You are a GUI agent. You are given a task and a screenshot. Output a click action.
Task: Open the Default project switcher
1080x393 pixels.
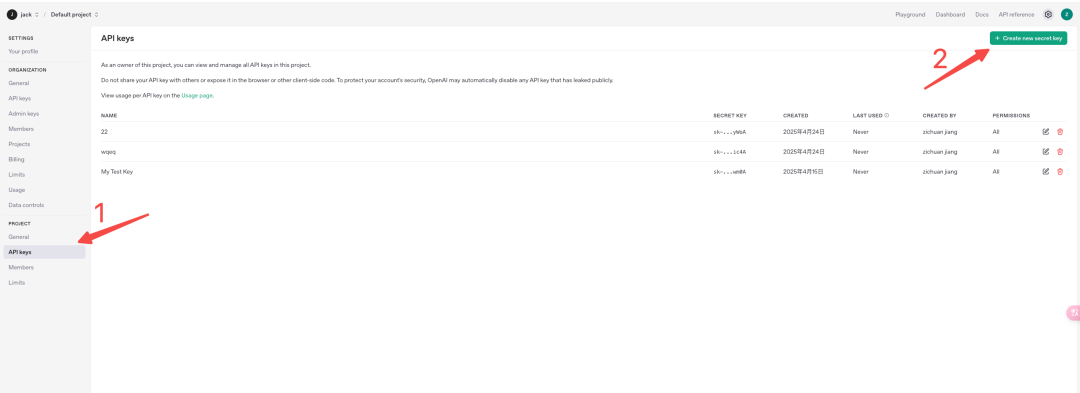pos(74,14)
